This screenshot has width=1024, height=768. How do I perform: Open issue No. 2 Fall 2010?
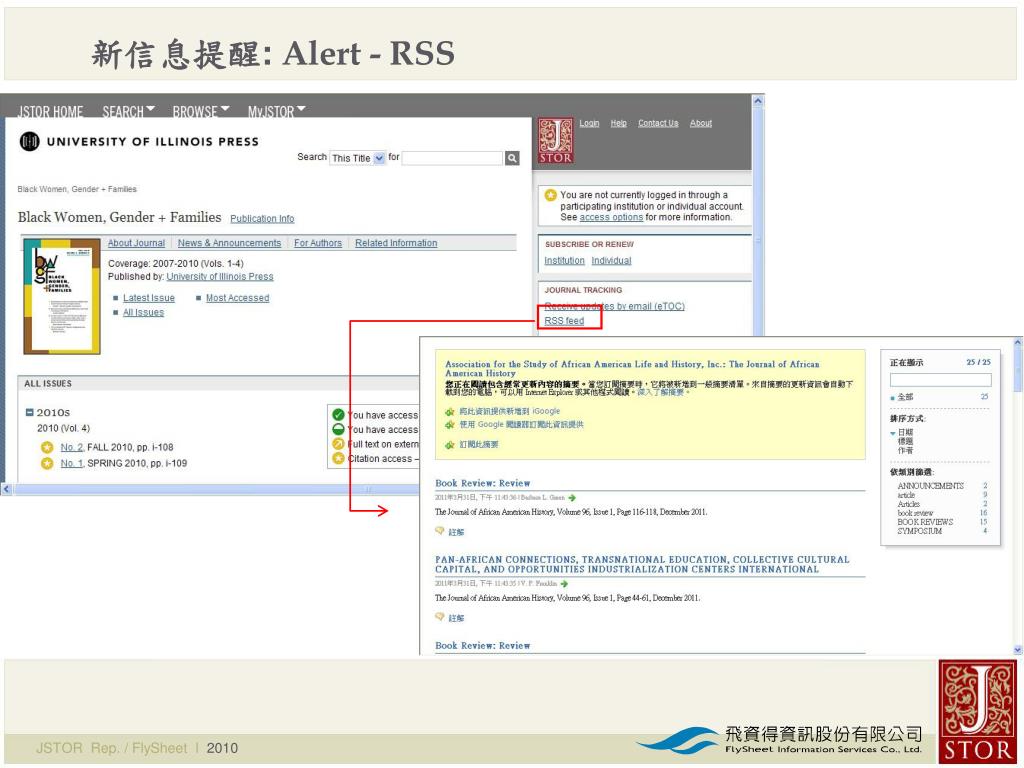[72, 447]
